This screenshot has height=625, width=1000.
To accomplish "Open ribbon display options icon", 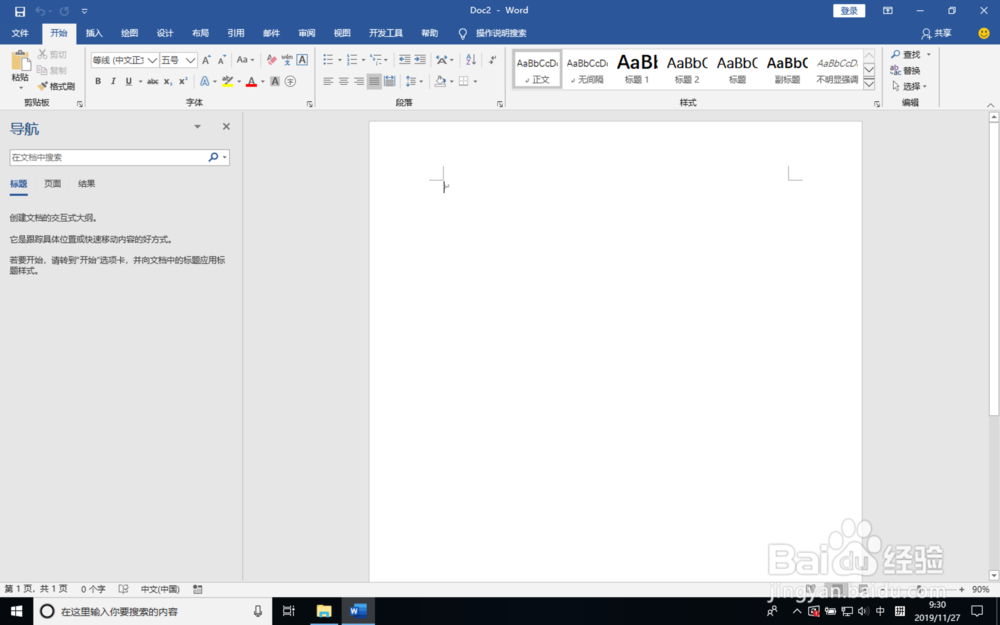I will [888, 11].
